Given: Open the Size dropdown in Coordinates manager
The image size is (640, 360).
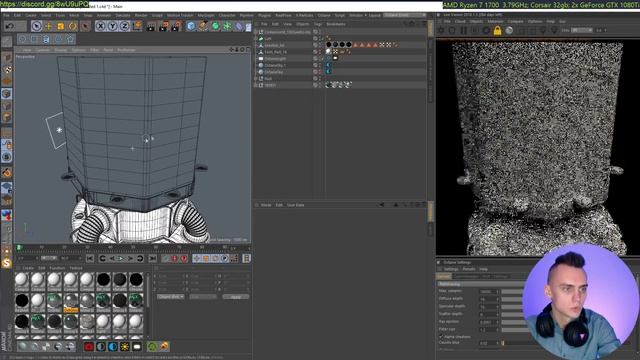Looking at the screenshot, I should pyautogui.click(x=203, y=297).
